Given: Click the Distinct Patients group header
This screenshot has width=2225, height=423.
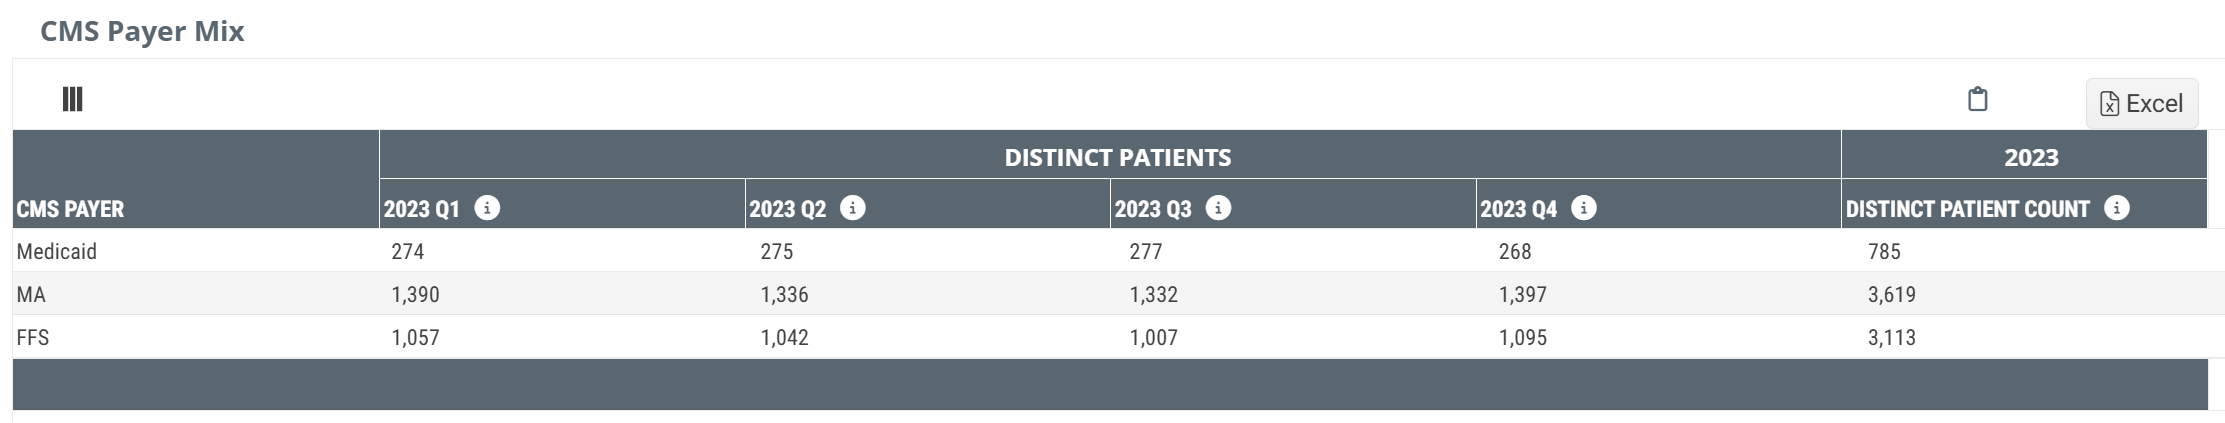Looking at the screenshot, I should click(x=1117, y=157).
